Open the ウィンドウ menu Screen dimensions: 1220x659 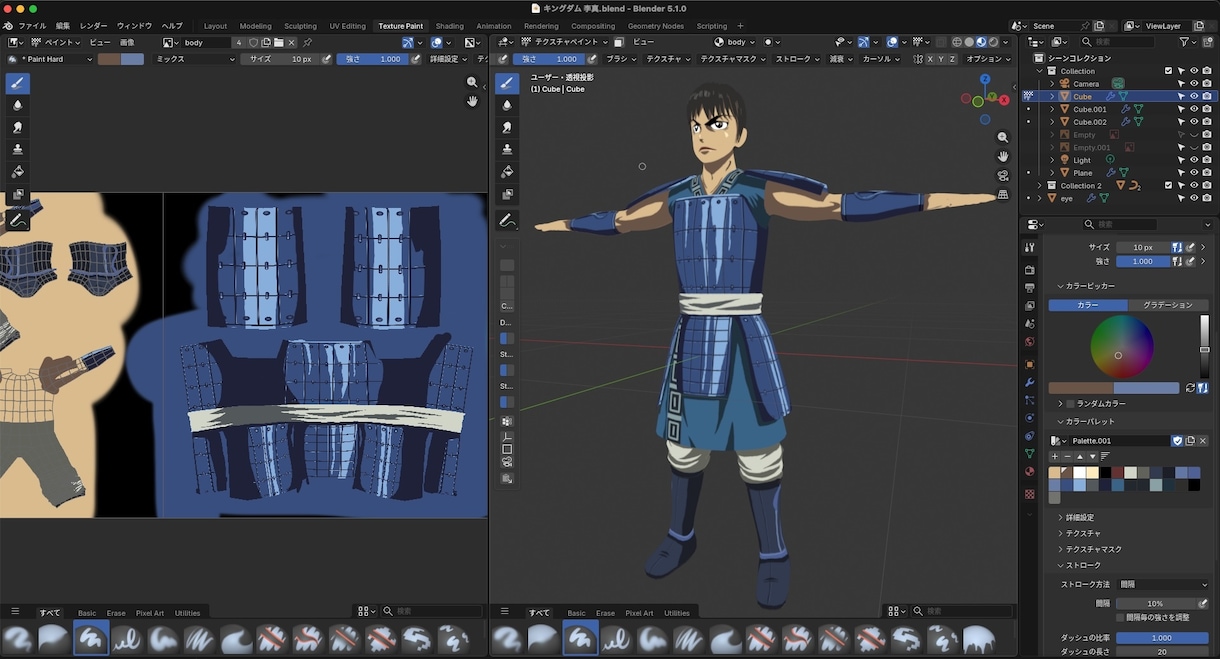click(134, 25)
